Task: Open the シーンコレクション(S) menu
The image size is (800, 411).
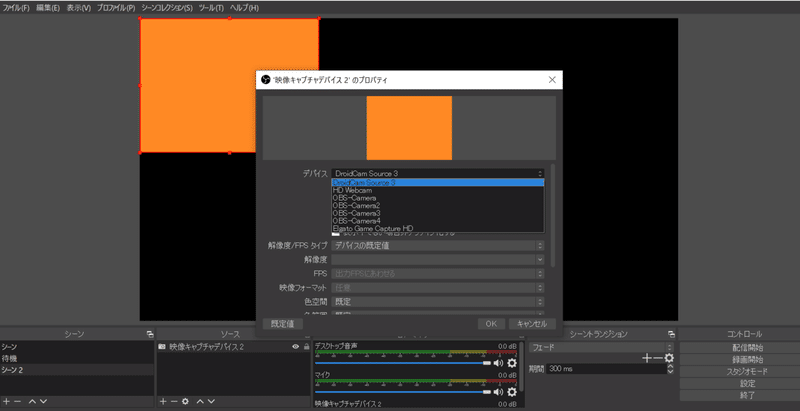Action: point(167,8)
